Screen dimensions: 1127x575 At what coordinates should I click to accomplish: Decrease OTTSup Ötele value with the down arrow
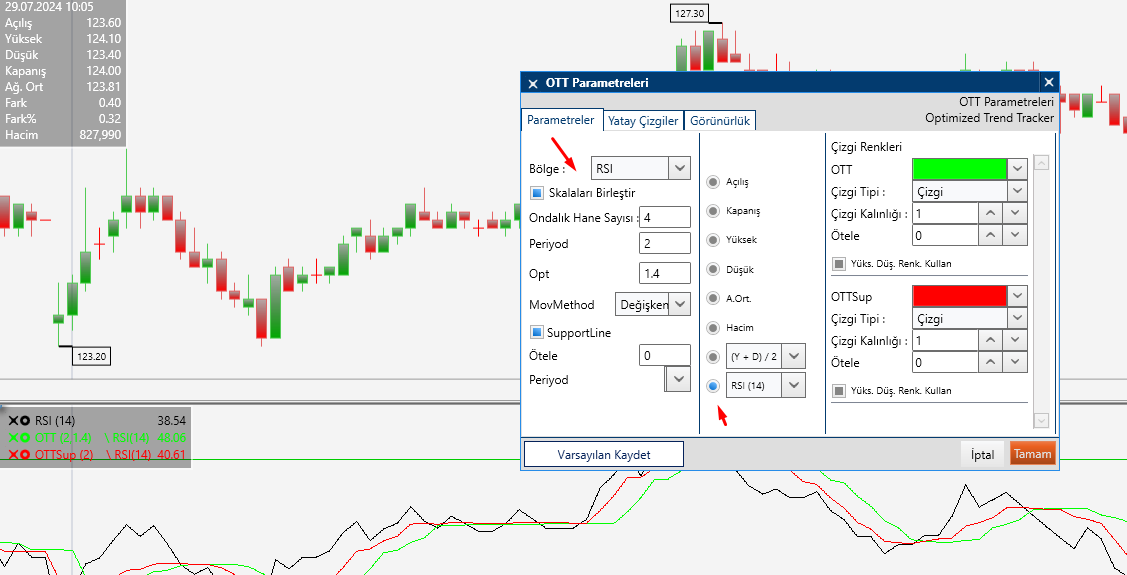click(1017, 363)
